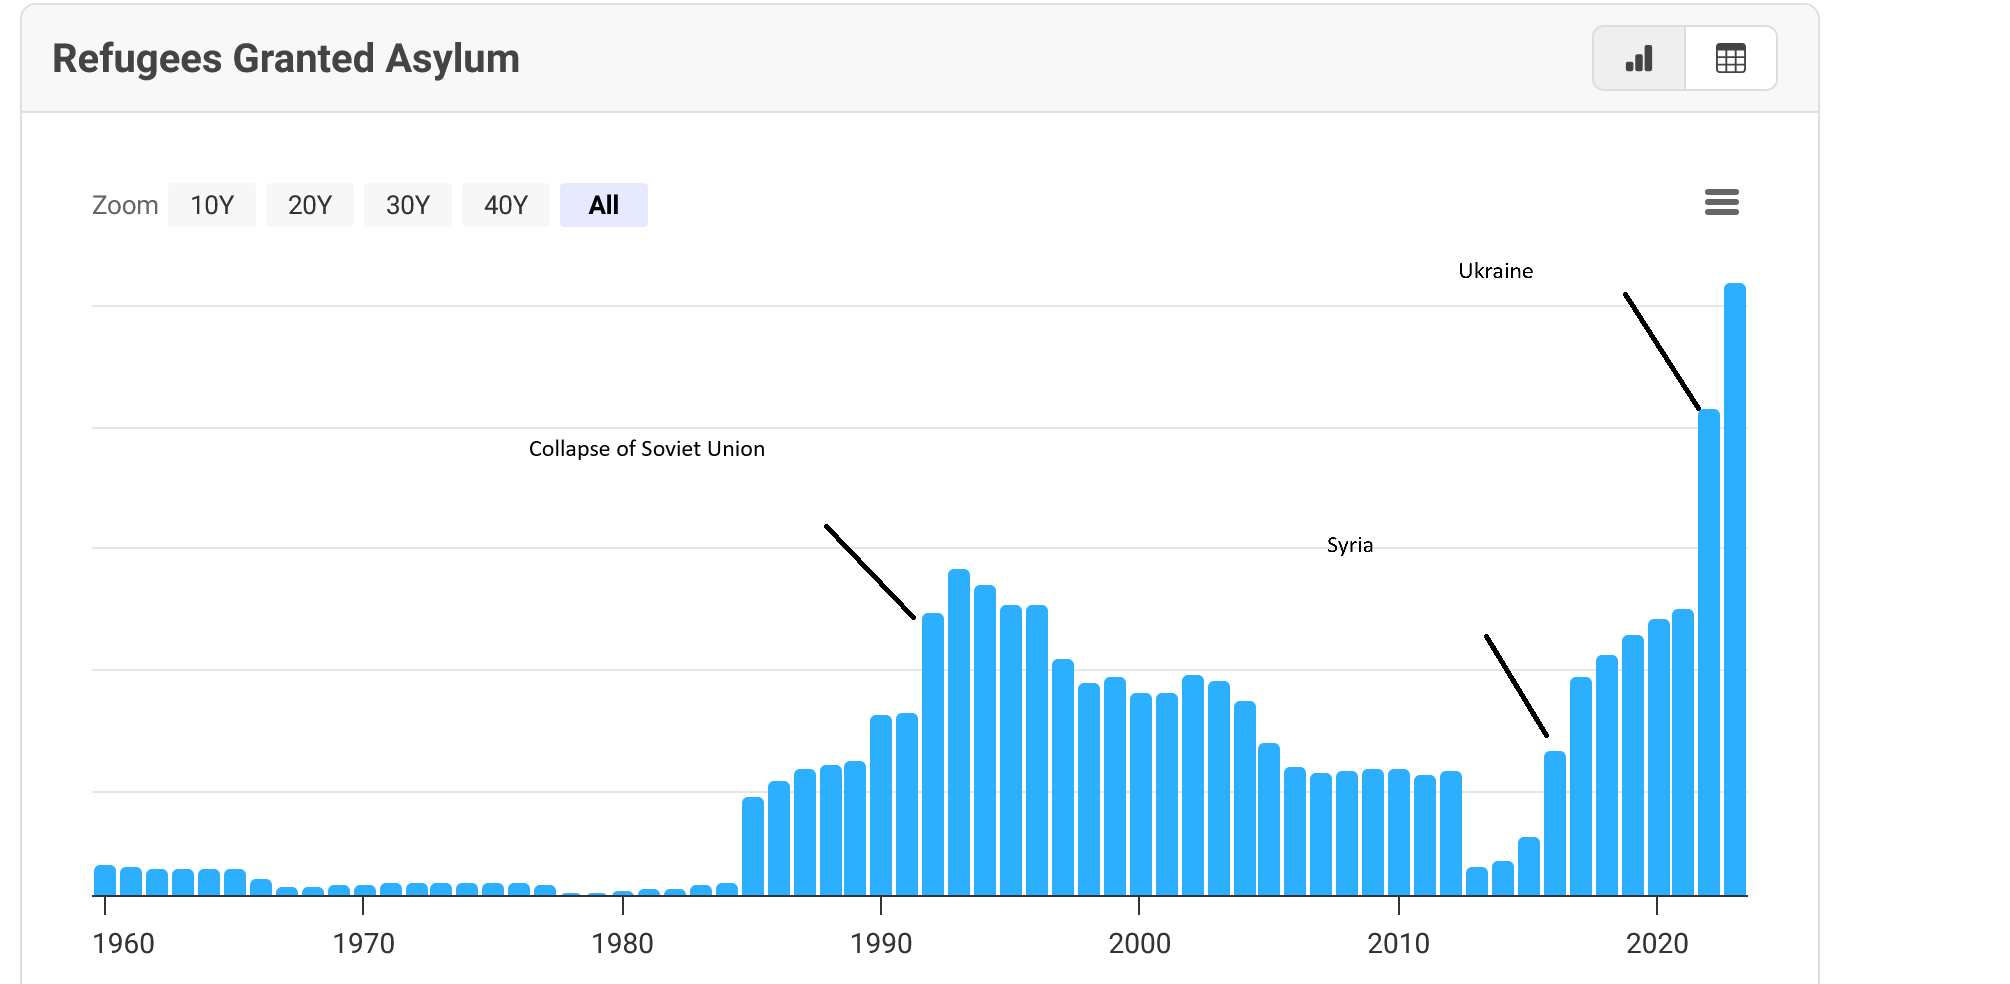2010x984 pixels.
Task: Click the Ukraine annotation label
Action: [1495, 271]
